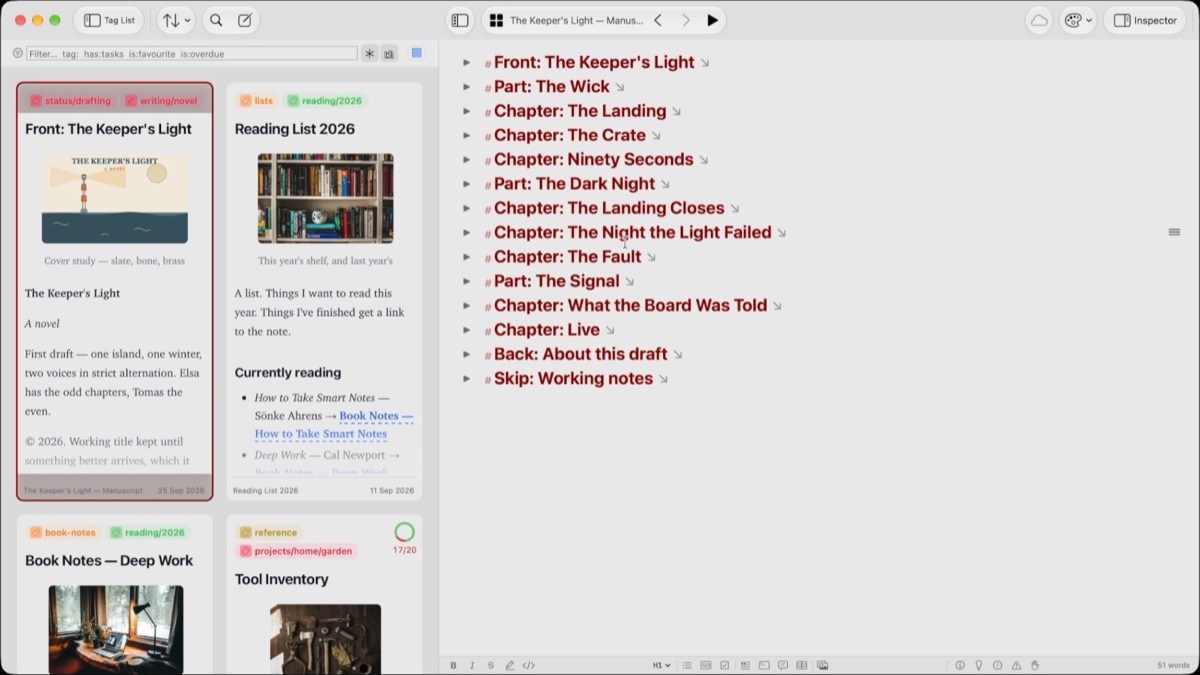The image size is (1200, 675).
Task: Expand 'Chapter: The Fault' heading
Action: tap(466, 257)
